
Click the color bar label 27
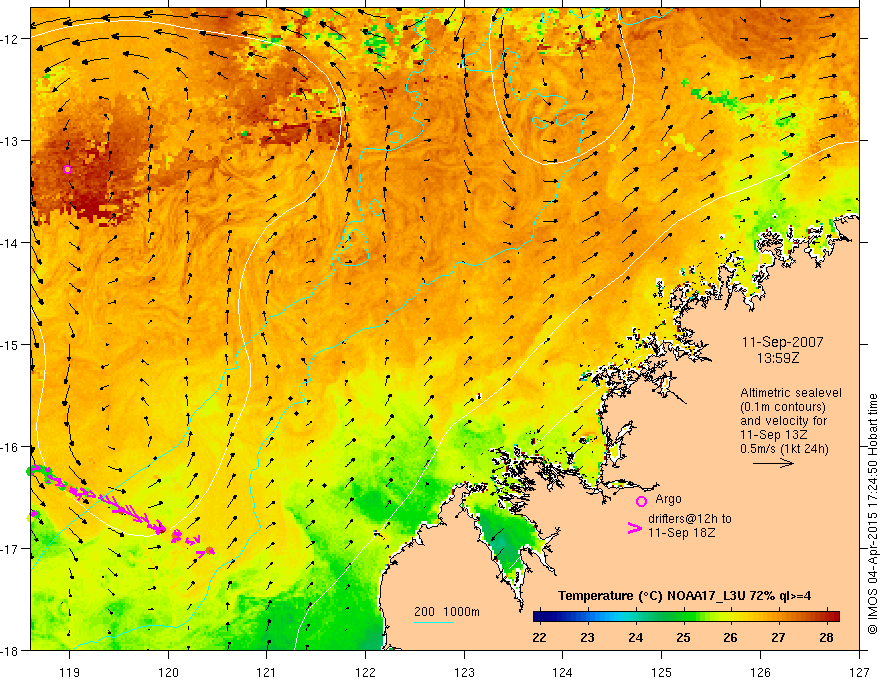(x=778, y=638)
